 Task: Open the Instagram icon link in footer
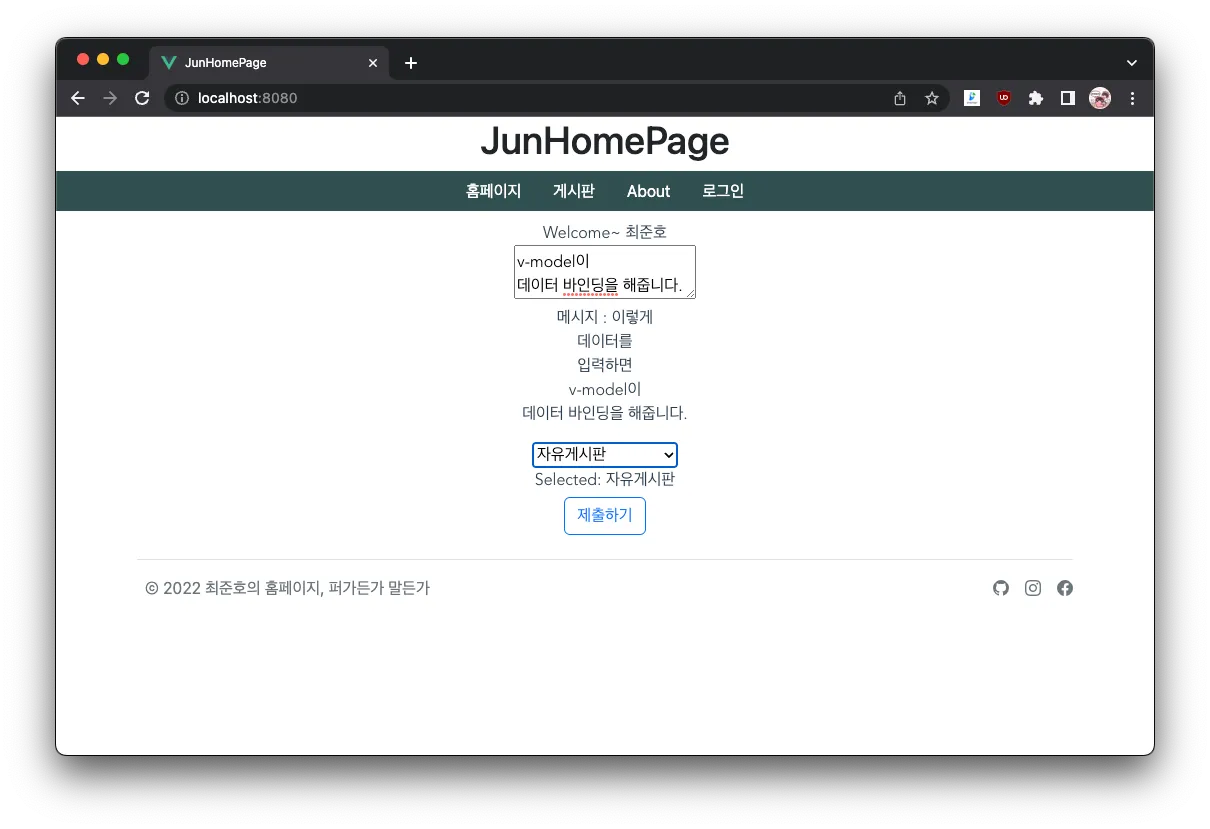click(1033, 588)
